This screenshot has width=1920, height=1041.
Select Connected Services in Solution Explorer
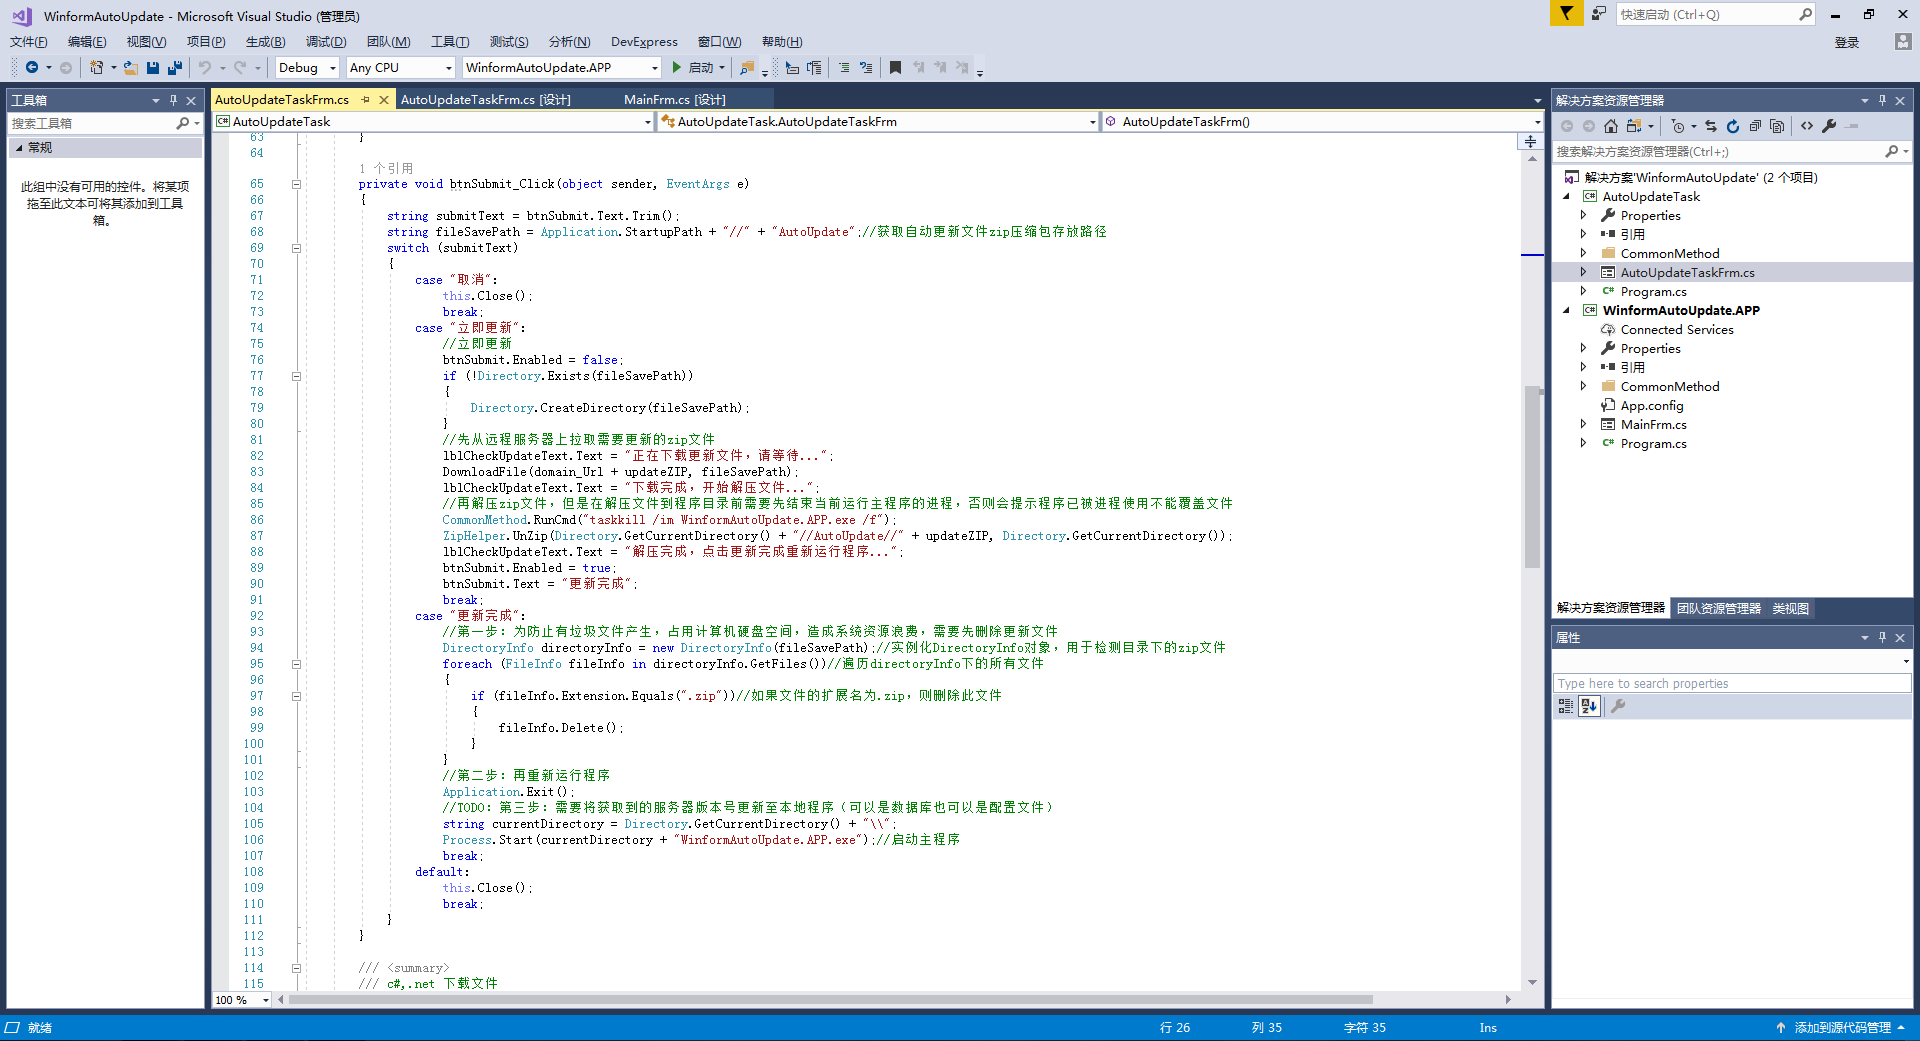tap(1676, 329)
